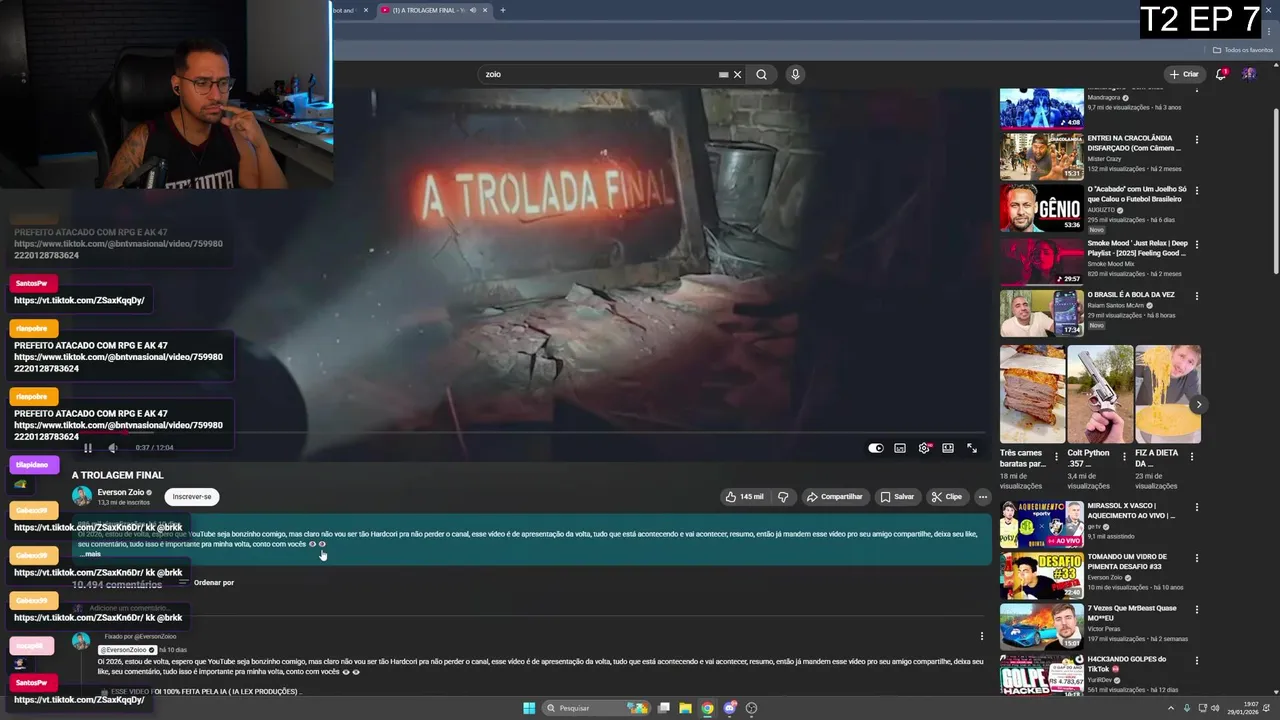
Task: Enable subtitles with the captions icon
Action: (900, 448)
